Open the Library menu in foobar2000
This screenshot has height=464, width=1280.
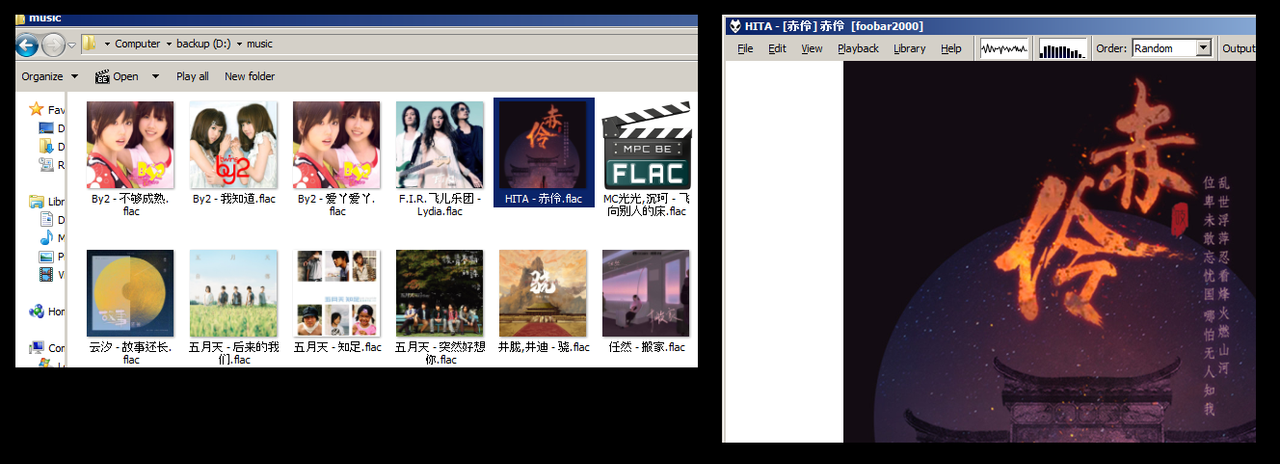tap(909, 48)
